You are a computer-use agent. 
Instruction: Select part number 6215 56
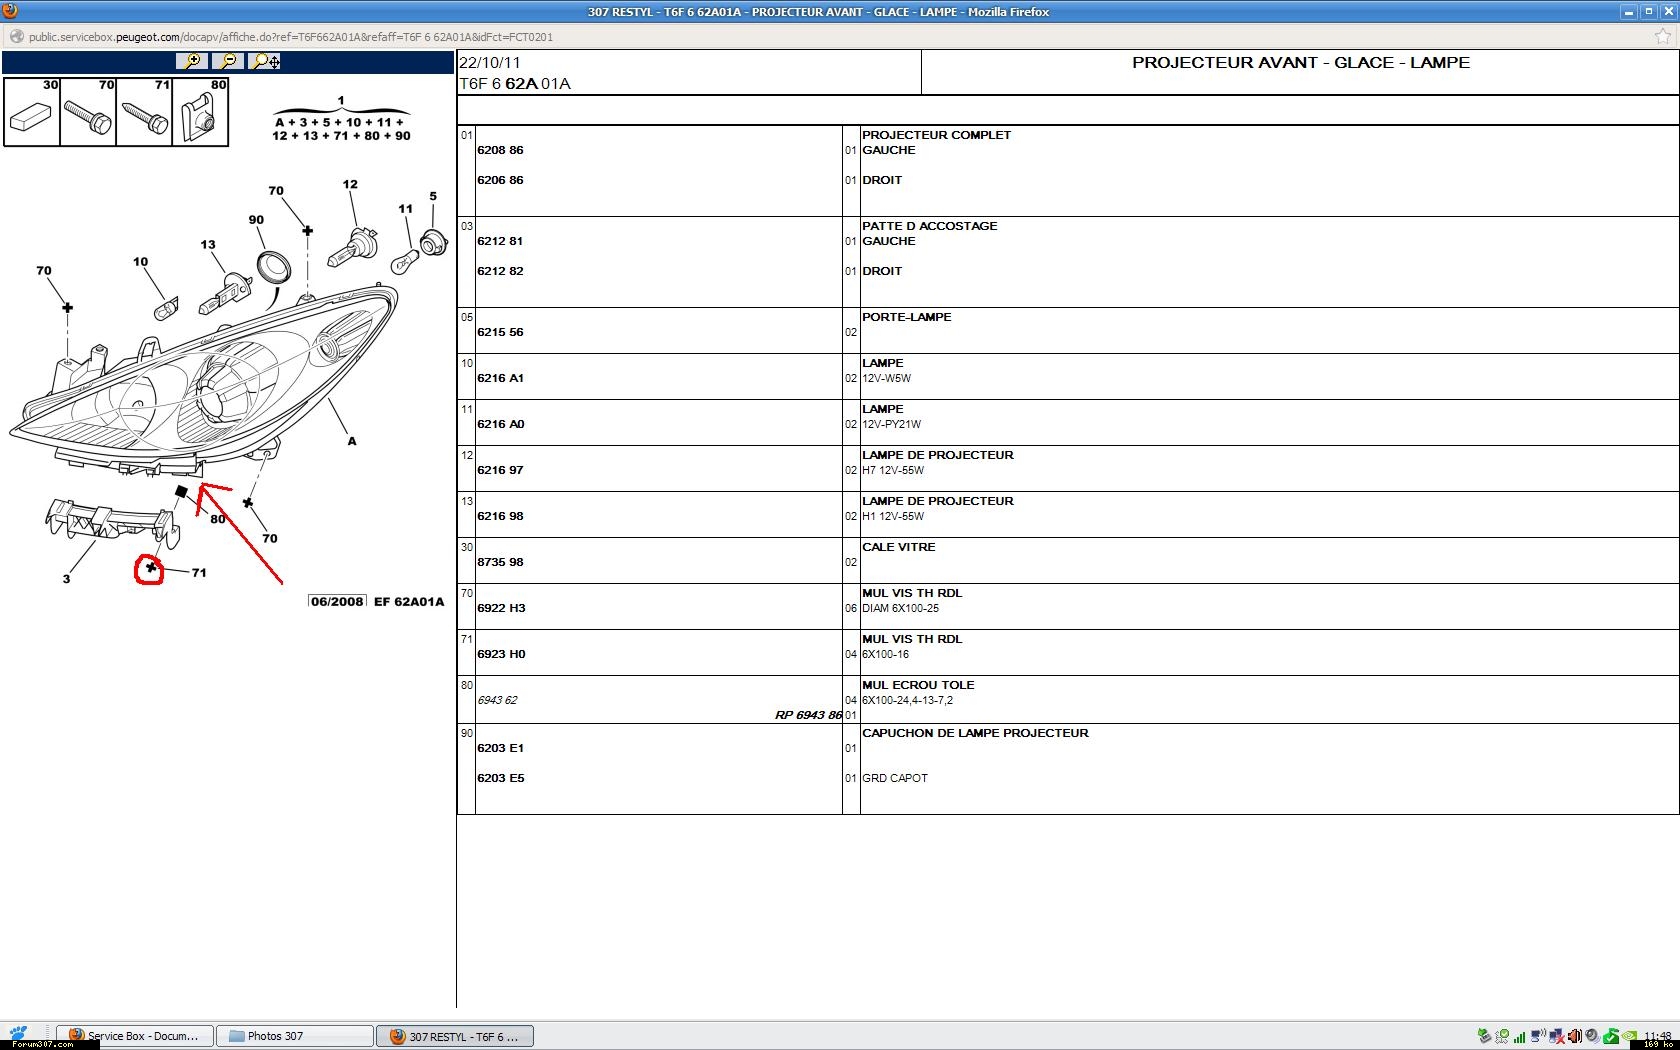(500, 332)
